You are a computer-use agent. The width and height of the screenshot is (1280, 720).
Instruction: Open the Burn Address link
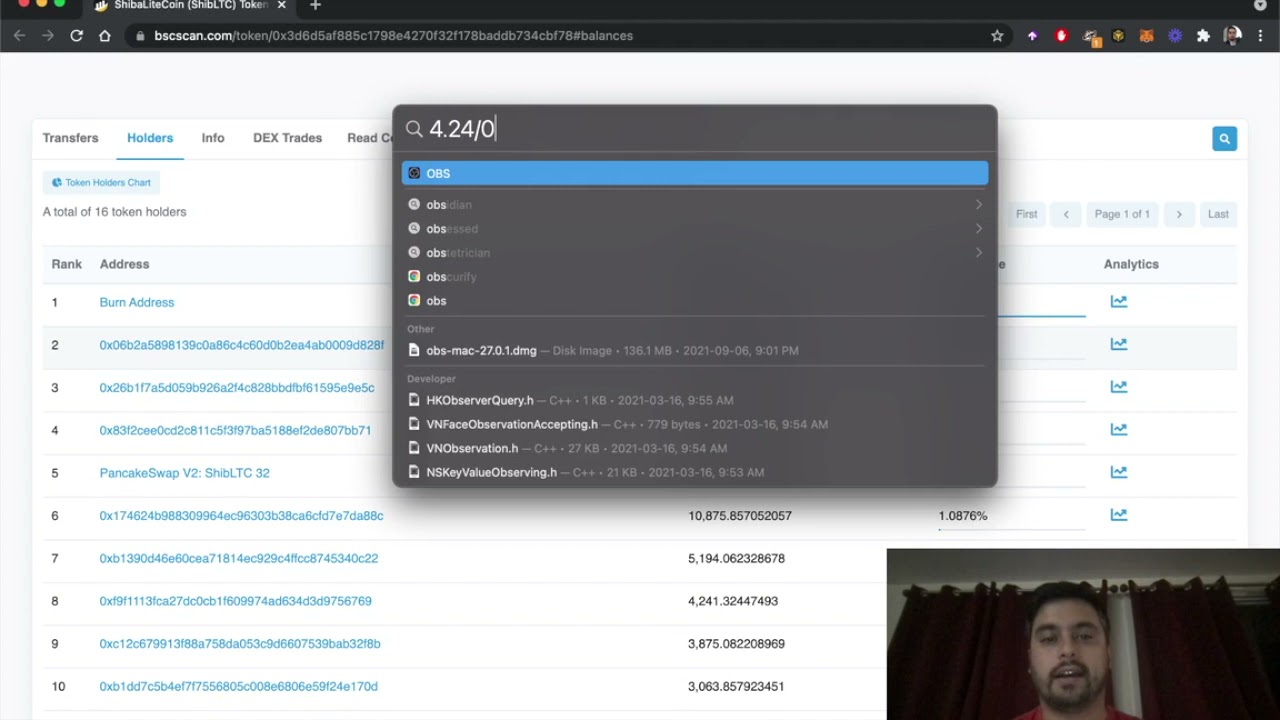tap(137, 302)
